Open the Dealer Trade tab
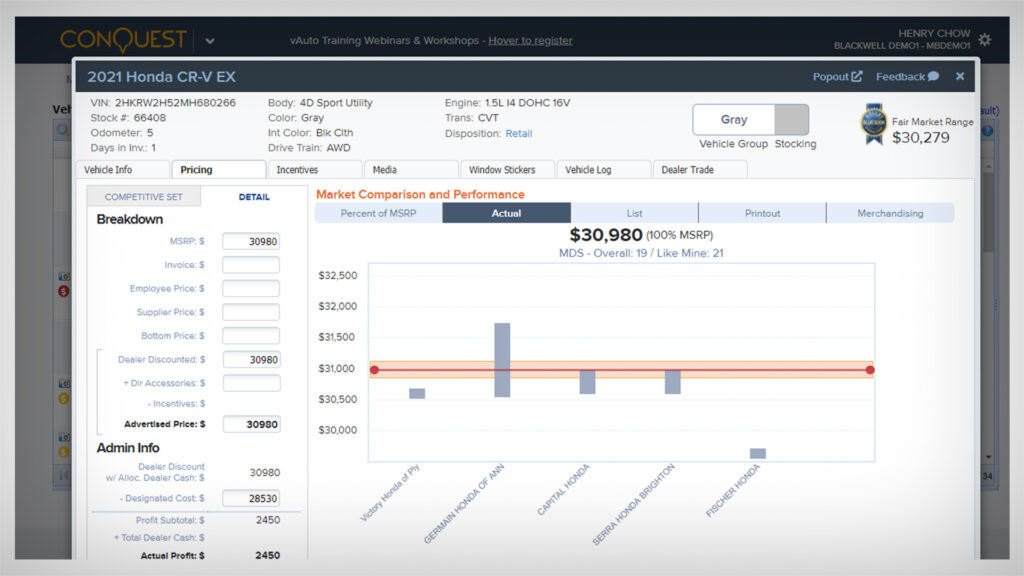This screenshot has height=576, width=1024. (699, 170)
